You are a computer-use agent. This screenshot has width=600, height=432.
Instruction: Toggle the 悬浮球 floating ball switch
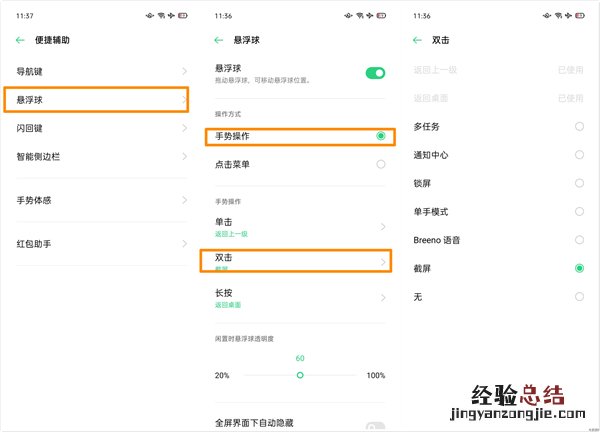[375, 73]
